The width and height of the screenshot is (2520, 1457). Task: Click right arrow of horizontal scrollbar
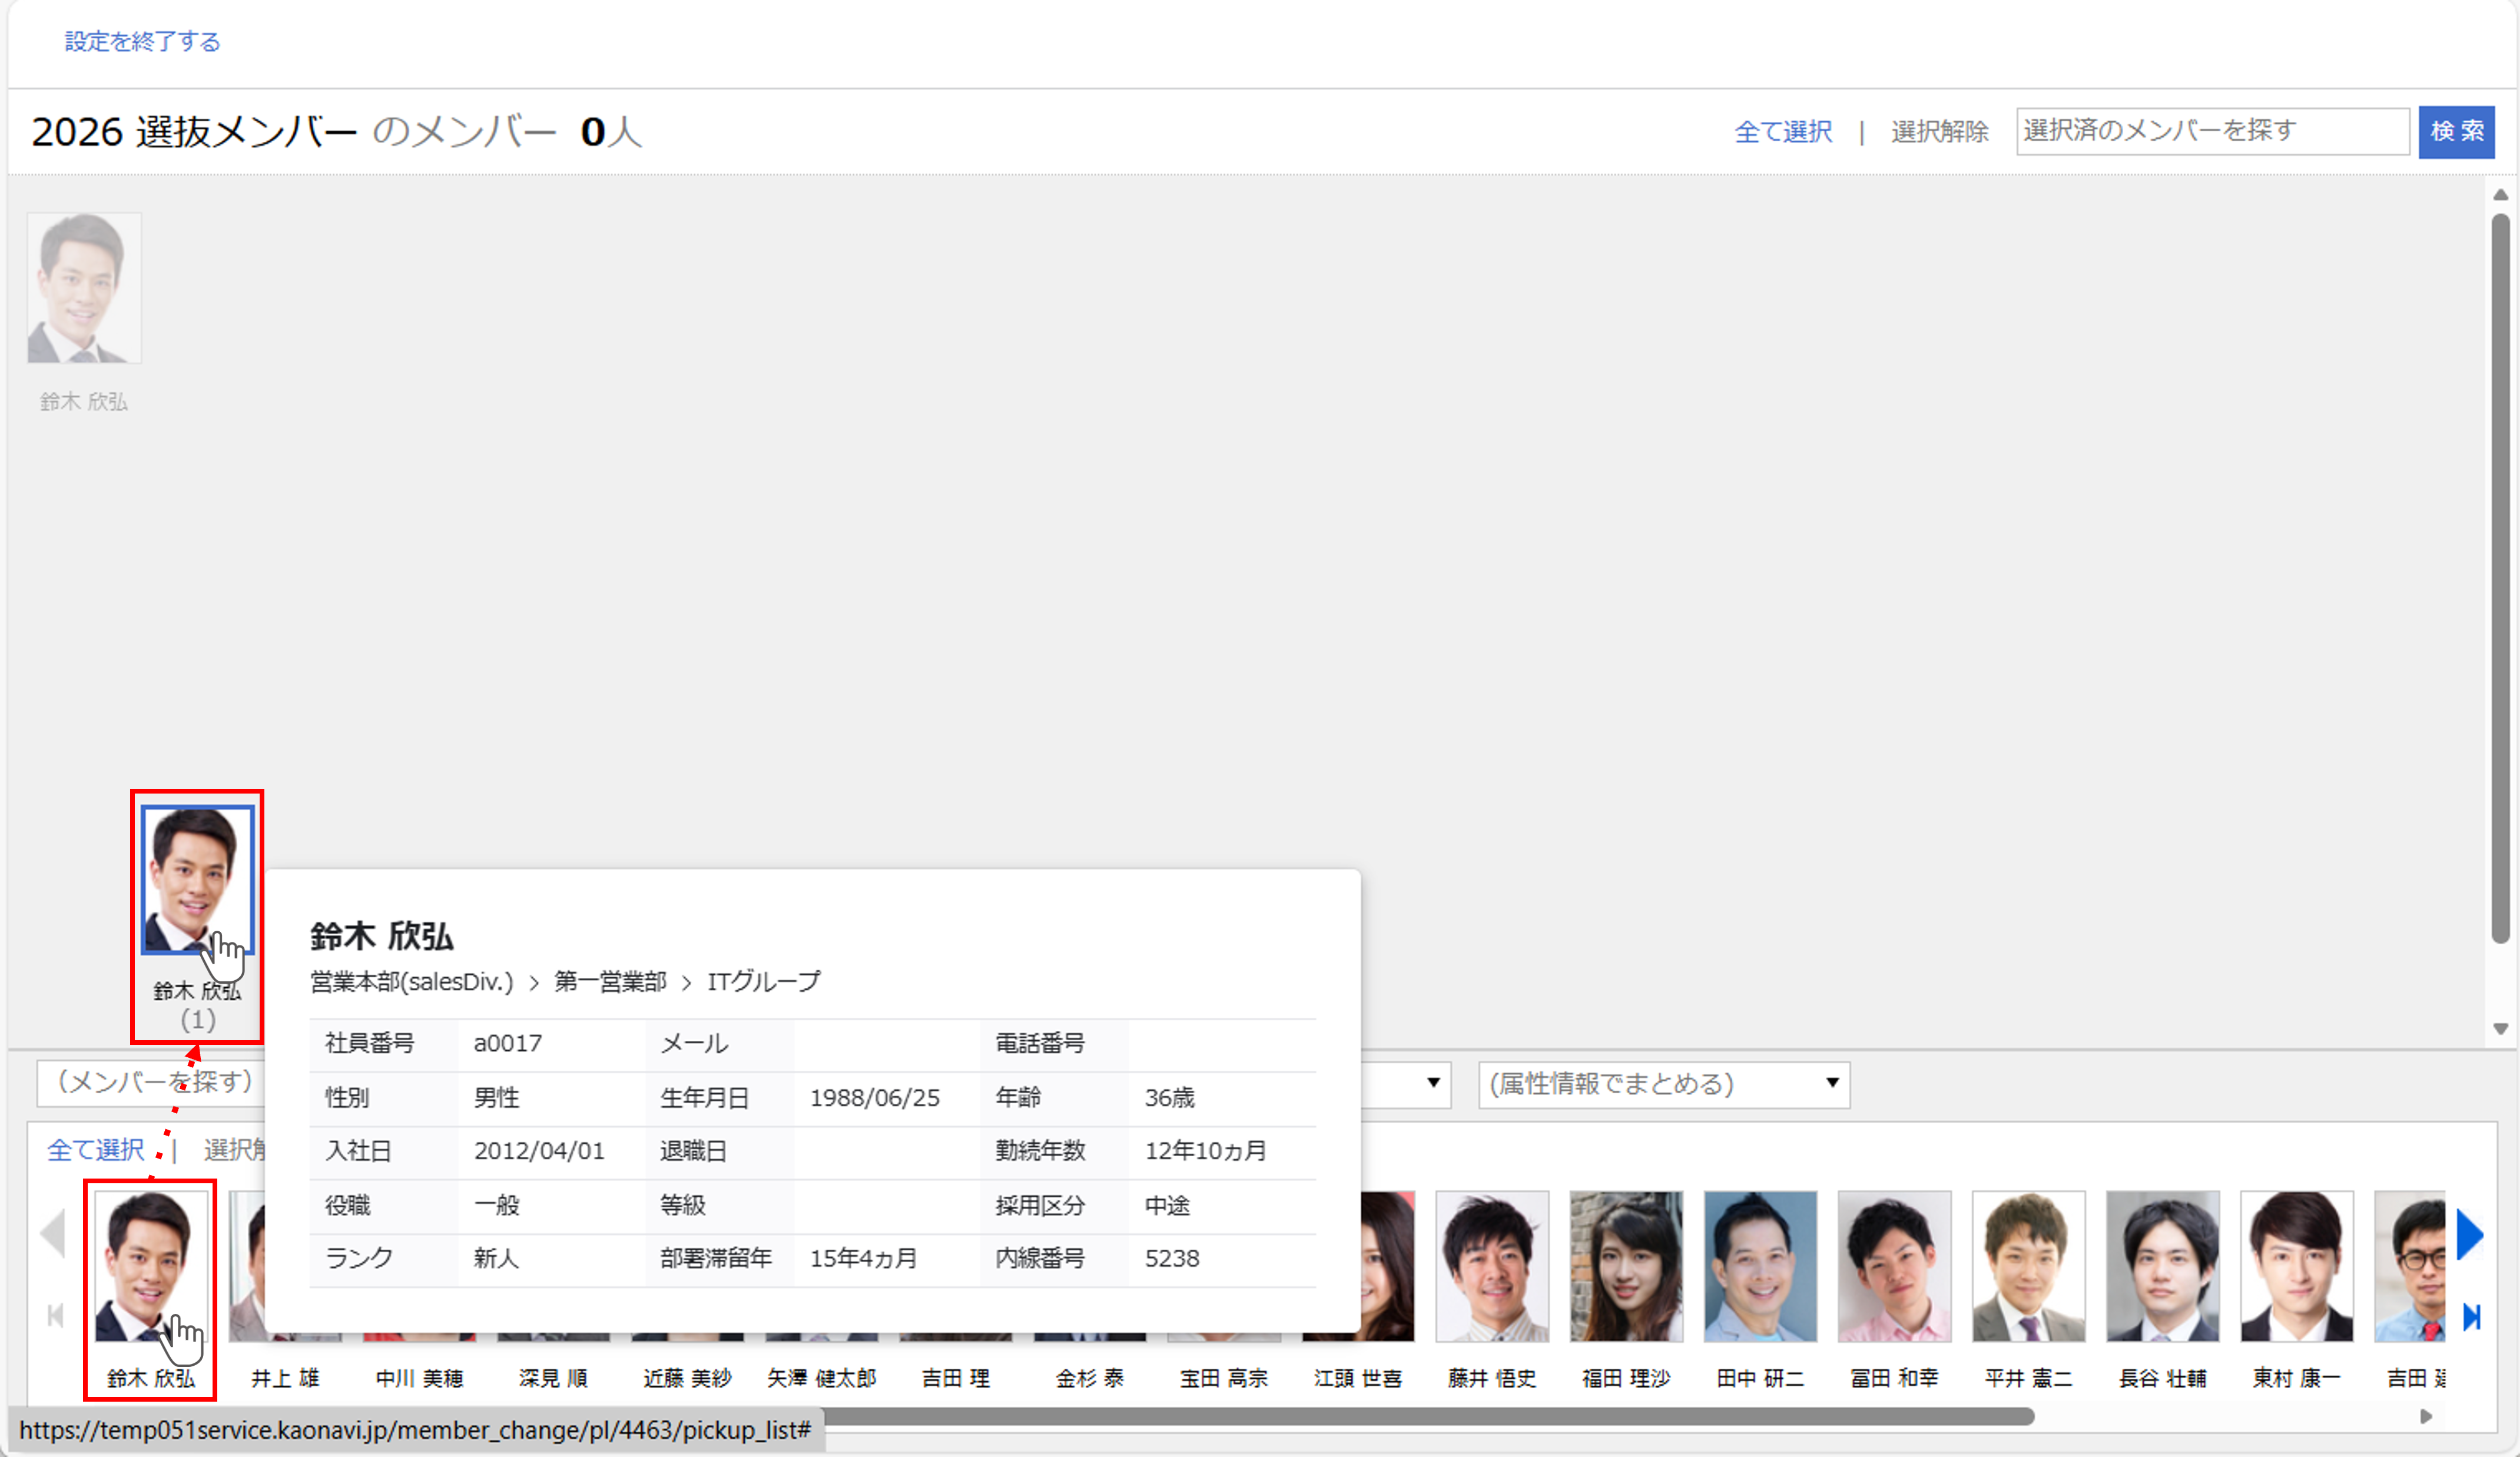(2425, 1416)
